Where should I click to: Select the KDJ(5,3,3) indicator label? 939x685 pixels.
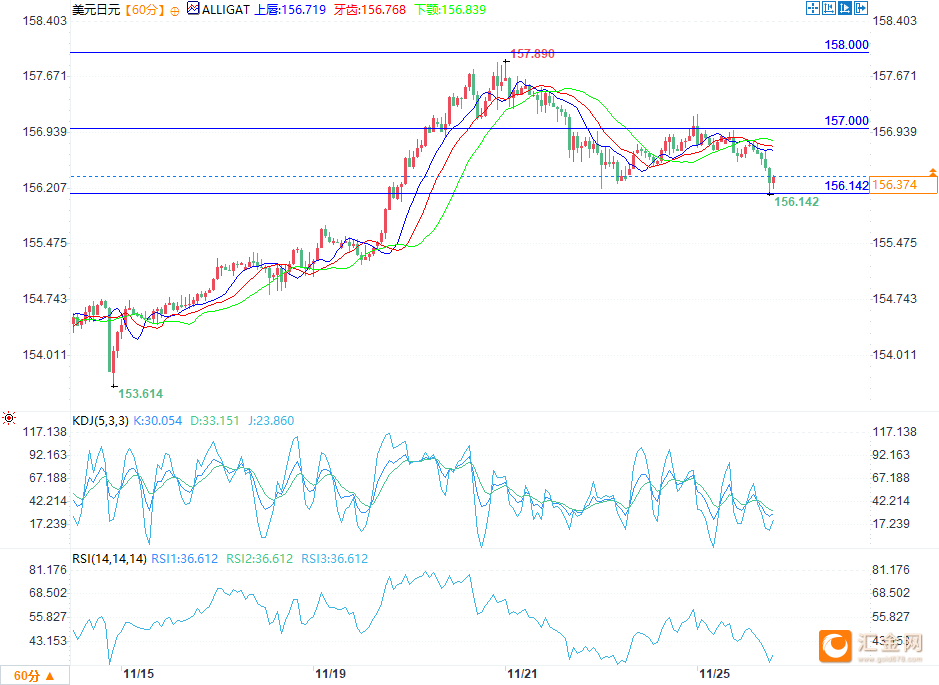click(x=98, y=421)
